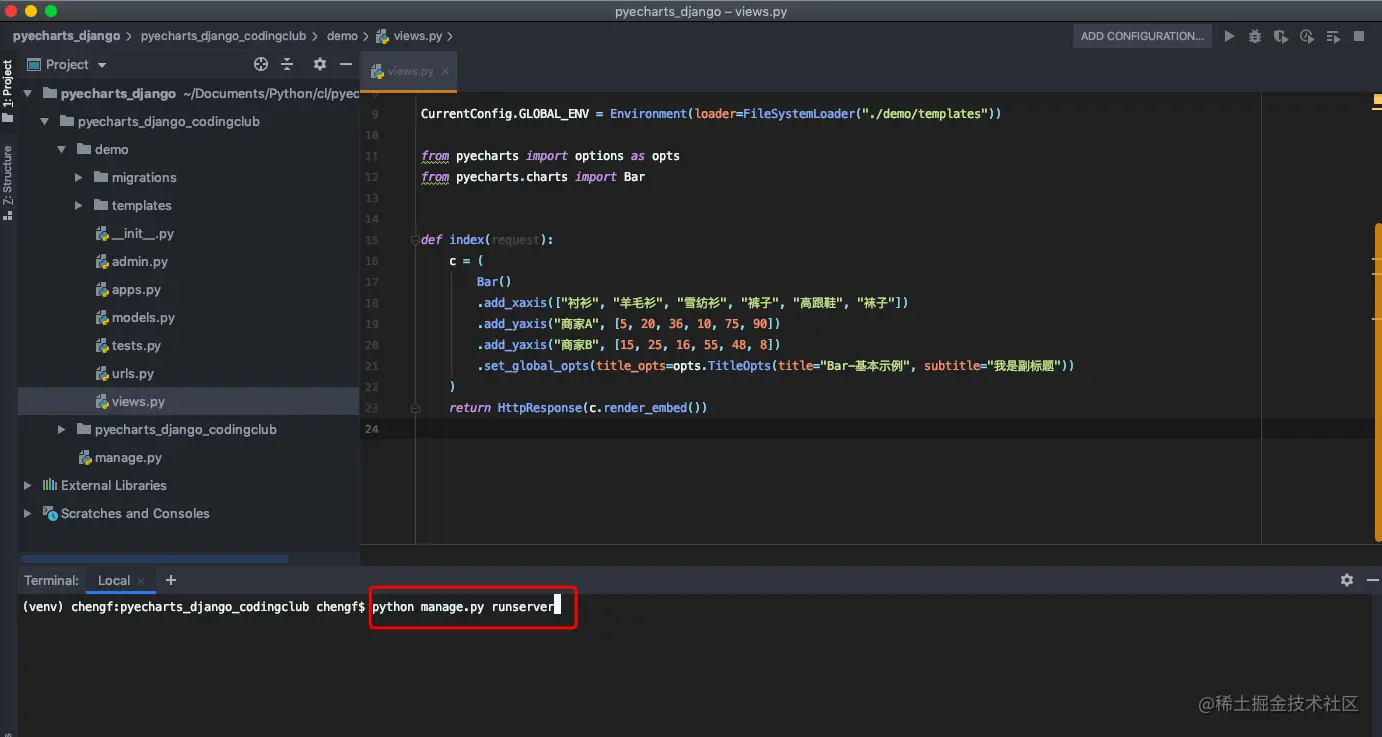This screenshot has height=737, width=1382.
Task: Click CurrentConfig.GLOBAL_ENV text line
Action: 711,114
